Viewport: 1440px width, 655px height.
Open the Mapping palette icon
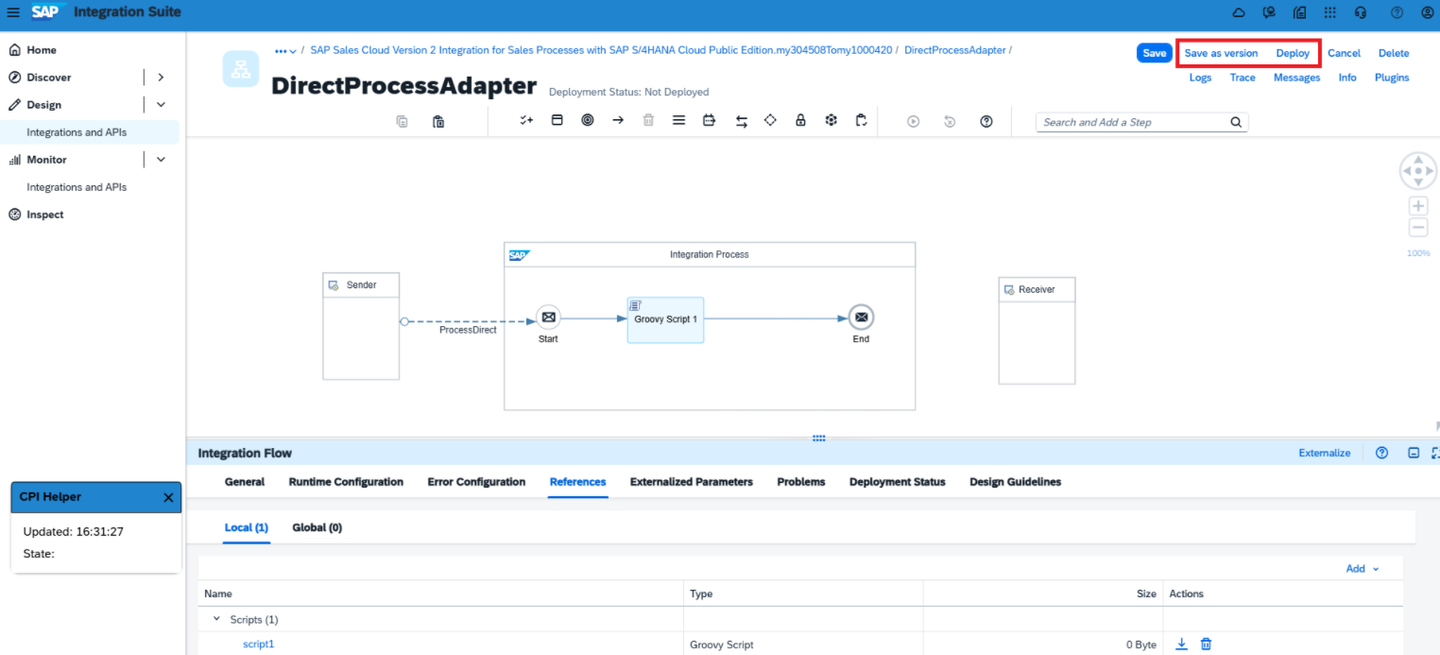709,120
